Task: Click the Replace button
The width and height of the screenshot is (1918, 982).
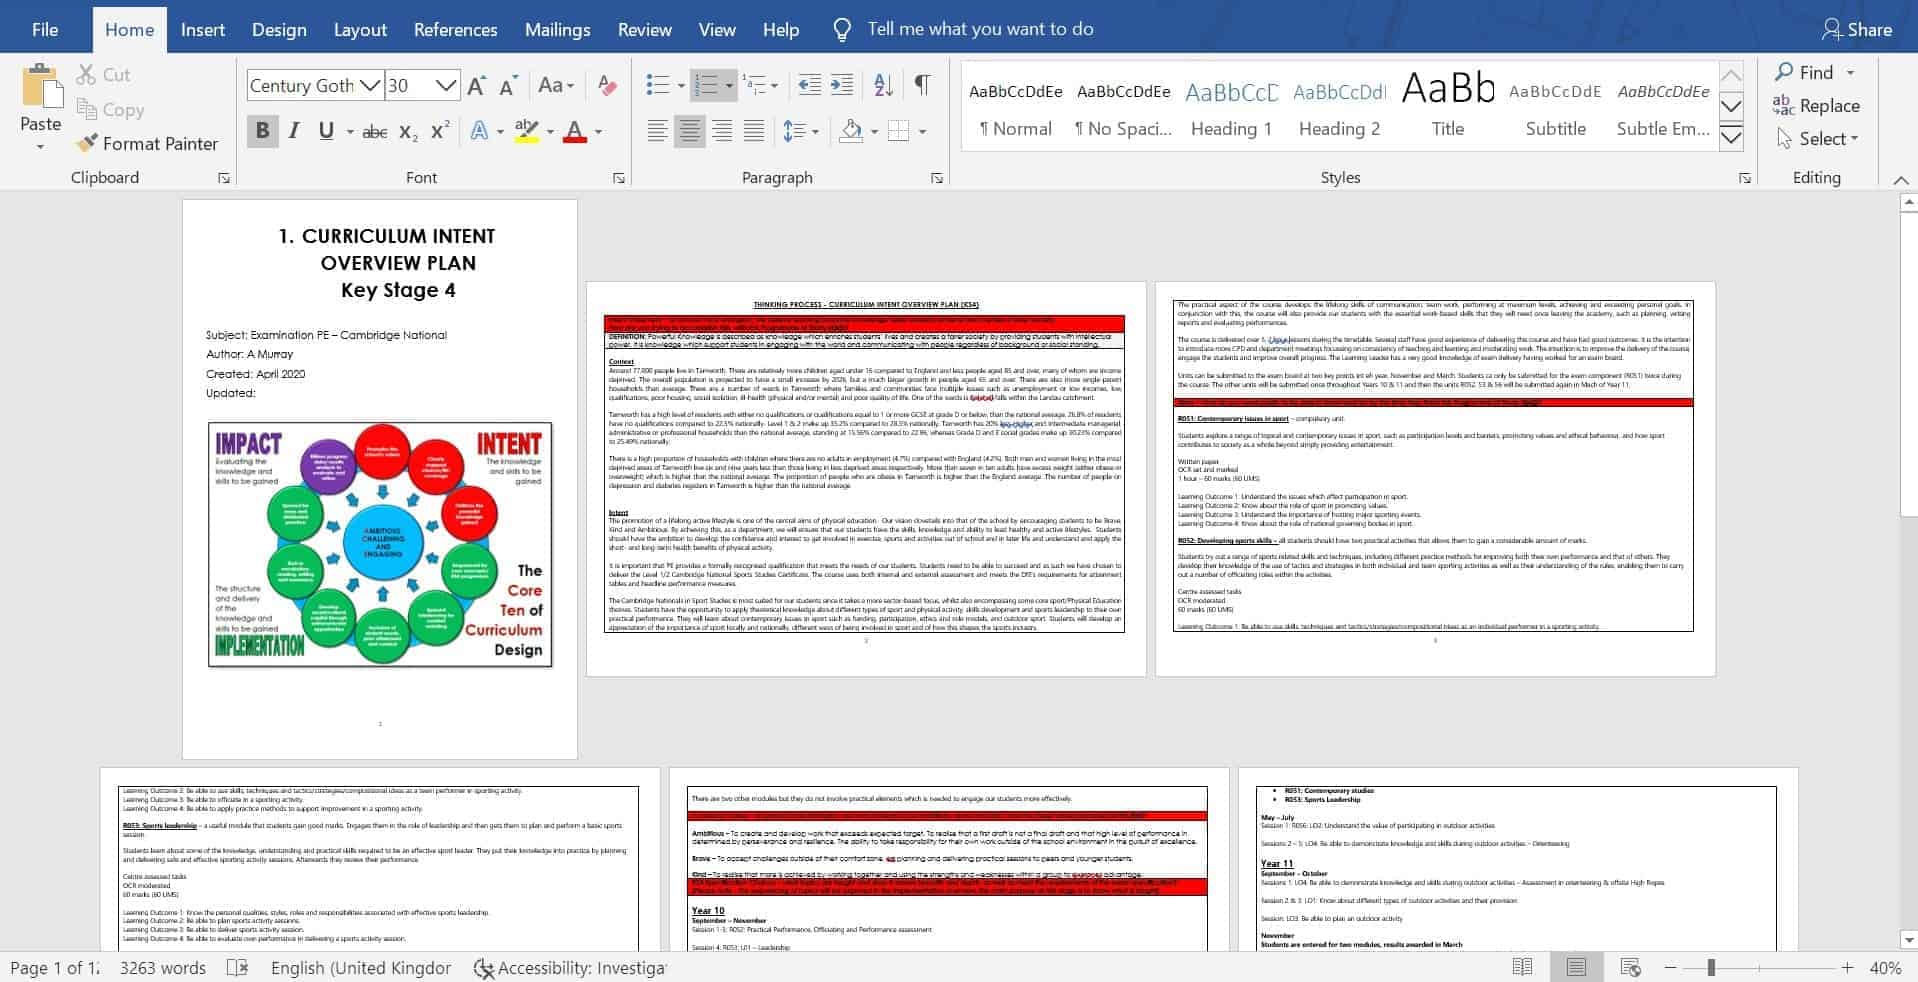Action: (1816, 106)
